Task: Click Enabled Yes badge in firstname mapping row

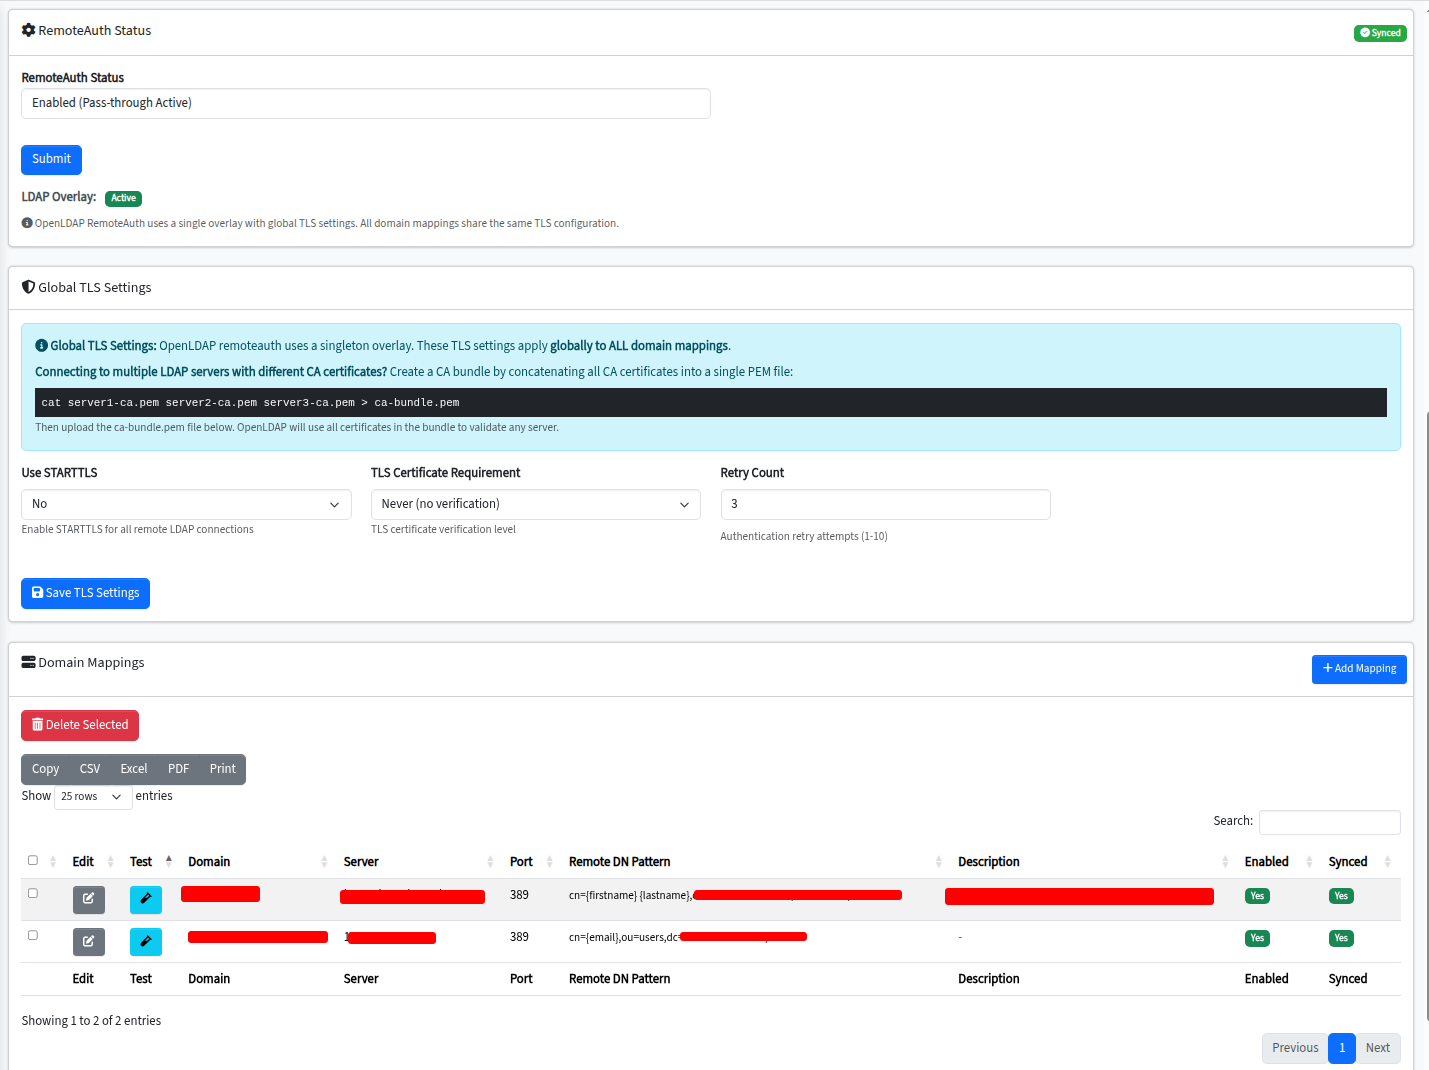Action: point(1257,896)
